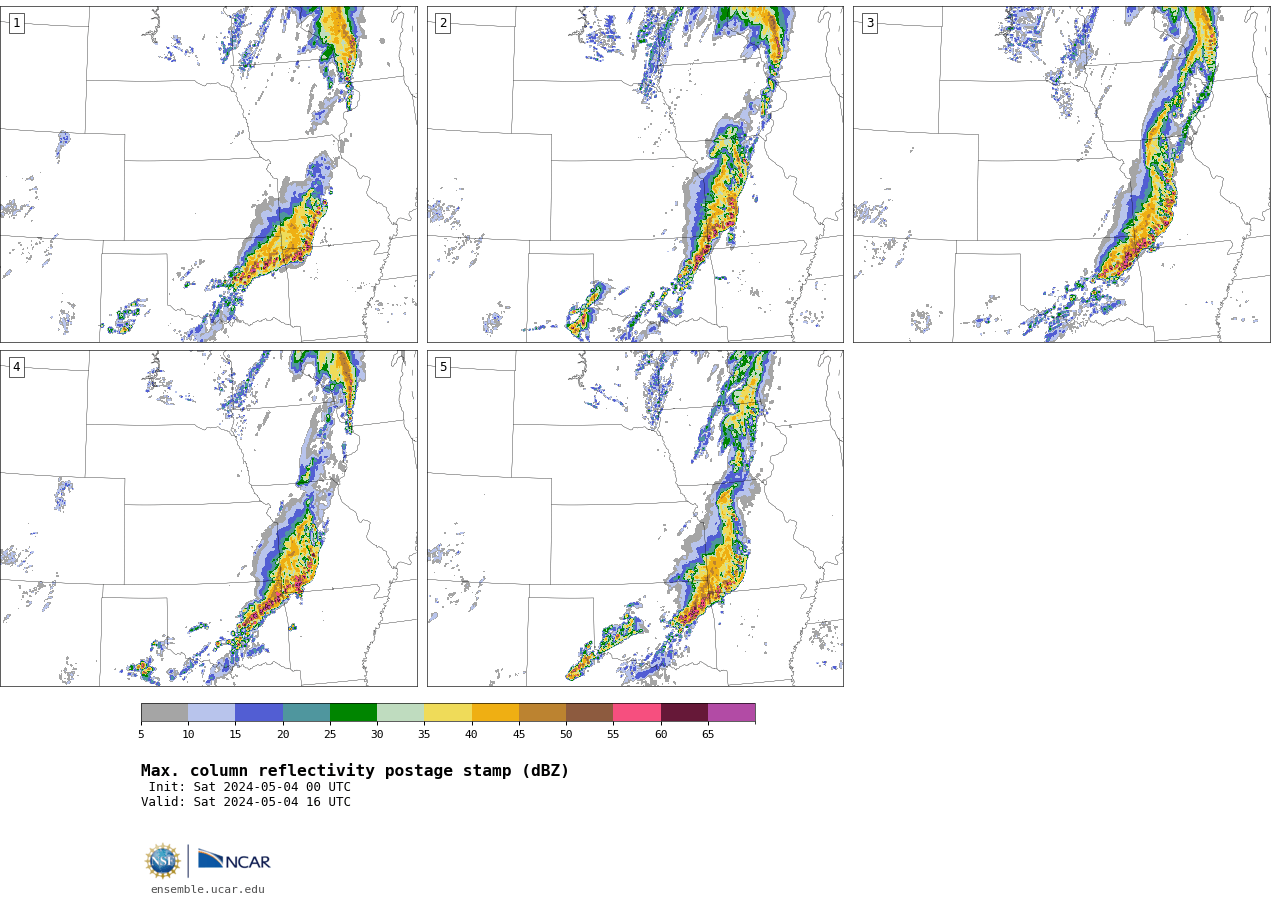The image size is (1280, 901).
Task: Click the 'Max. column reflectivity postage stamp (dBZ)' title
Action: tap(355, 771)
